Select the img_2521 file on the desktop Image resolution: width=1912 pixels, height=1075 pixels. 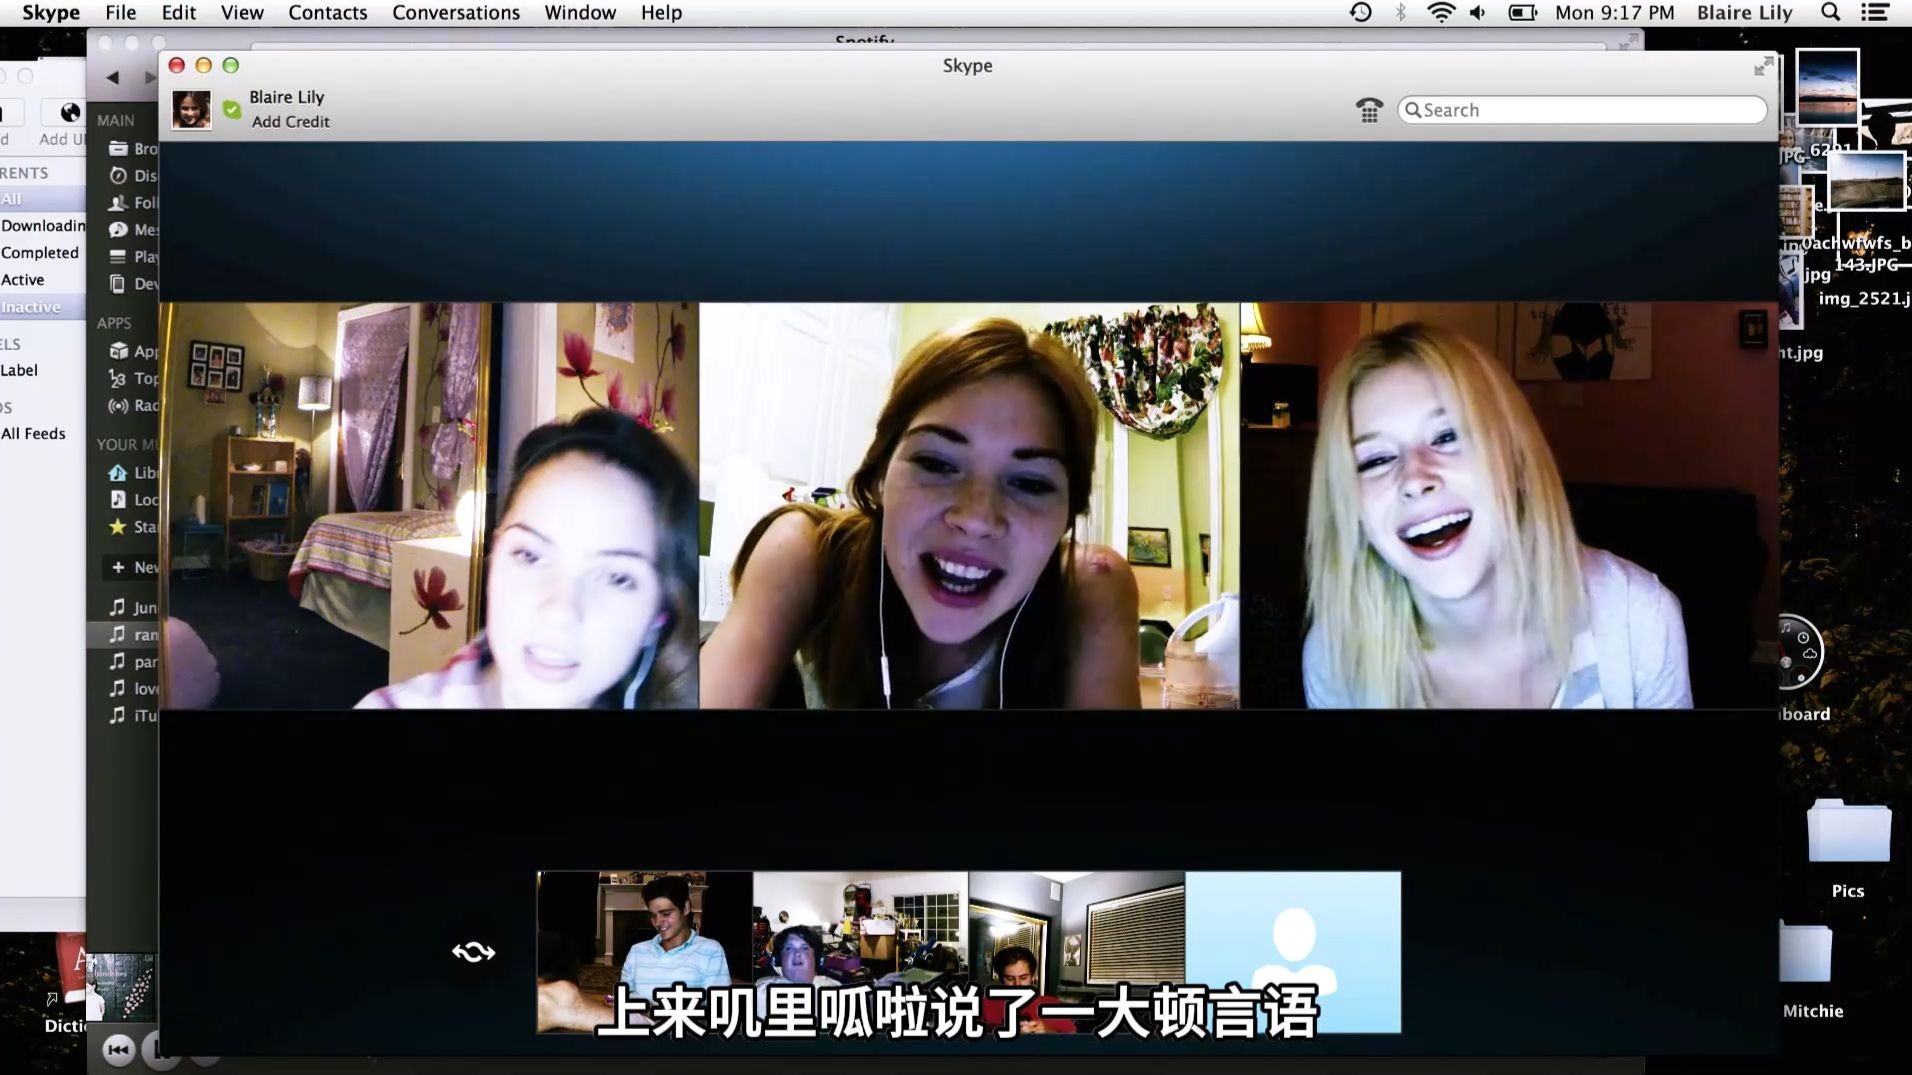tap(1864, 299)
